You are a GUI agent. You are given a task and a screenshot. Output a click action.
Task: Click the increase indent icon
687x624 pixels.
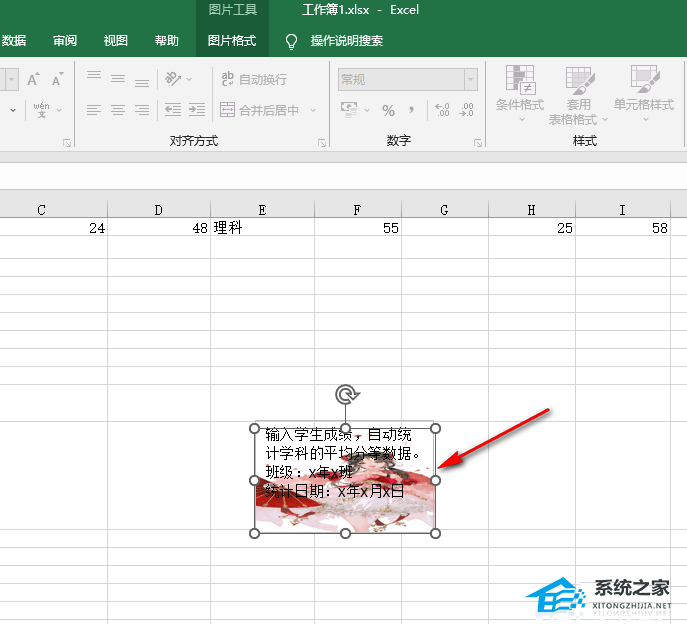(197, 110)
